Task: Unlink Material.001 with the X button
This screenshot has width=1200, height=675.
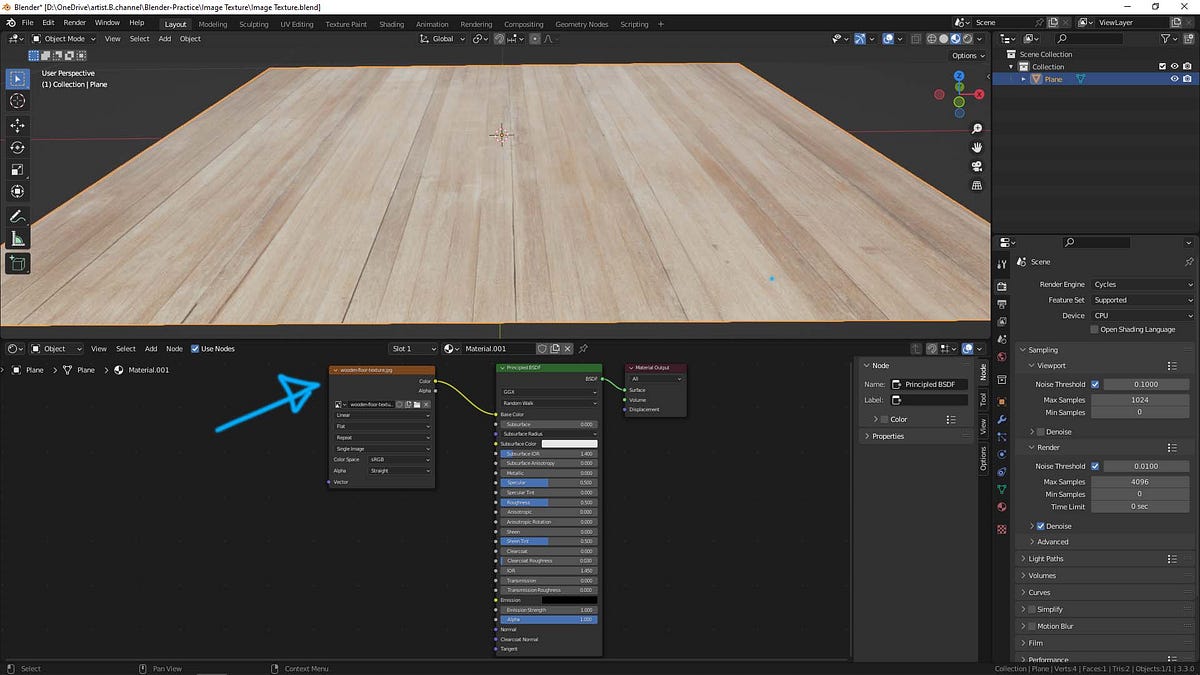Action: [x=567, y=348]
